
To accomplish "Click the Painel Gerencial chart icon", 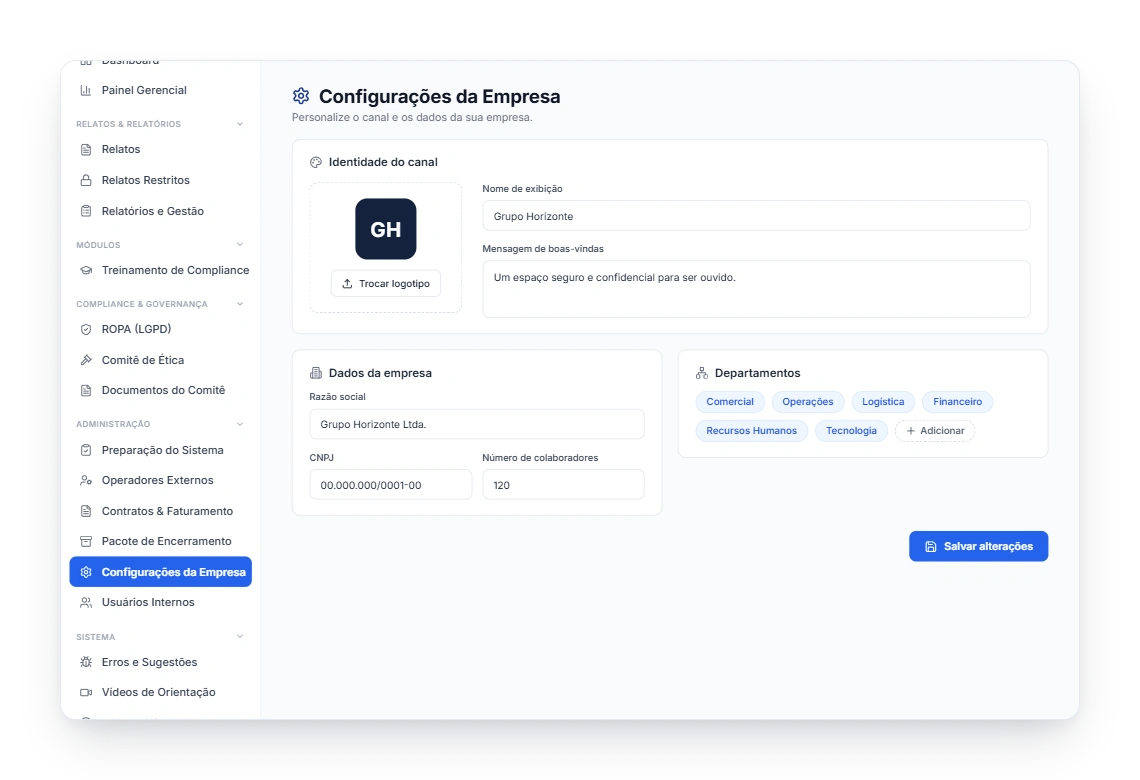I will click(x=86, y=90).
